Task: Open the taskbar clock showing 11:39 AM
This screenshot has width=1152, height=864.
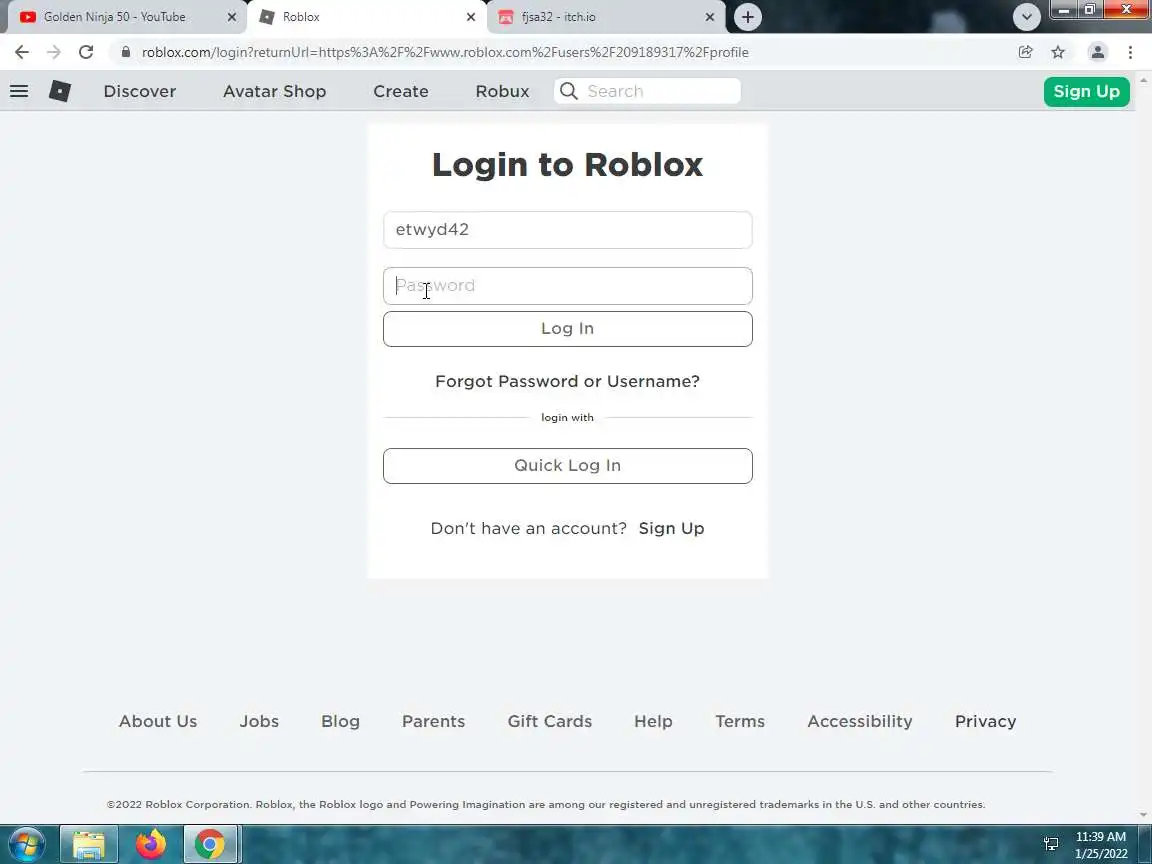Action: coord(1101,845)
